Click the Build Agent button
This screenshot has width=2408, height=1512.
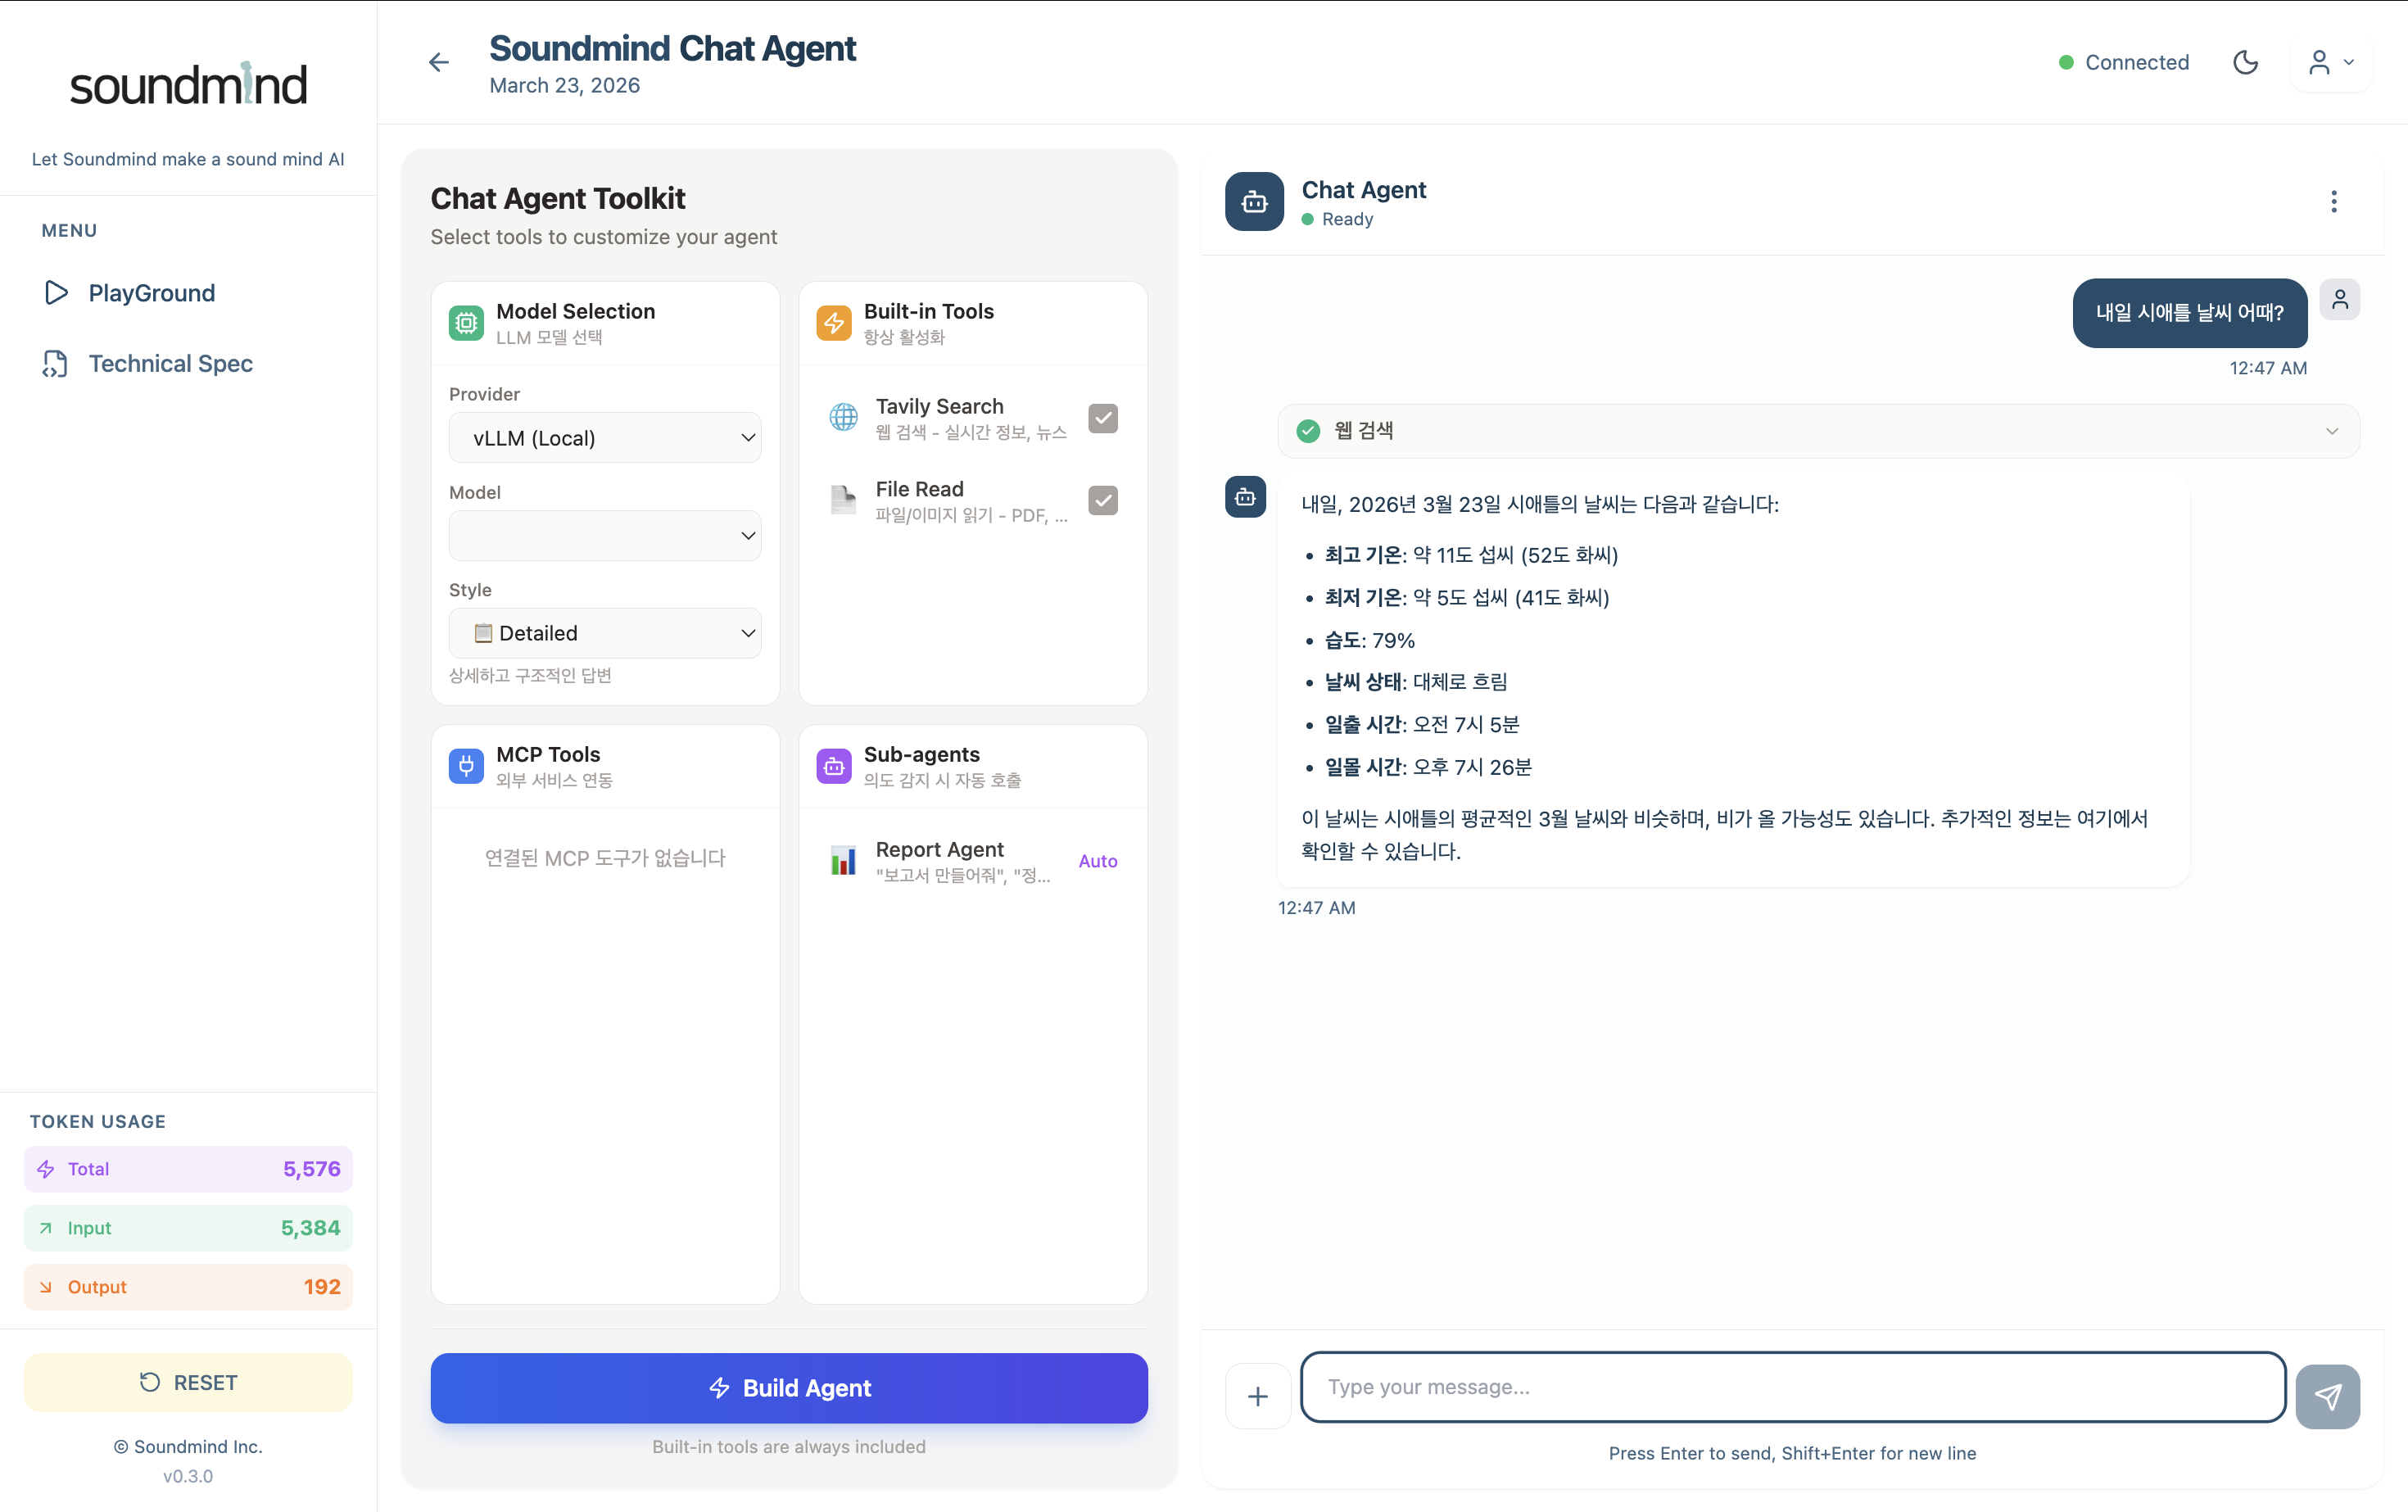pos(789,1388)
